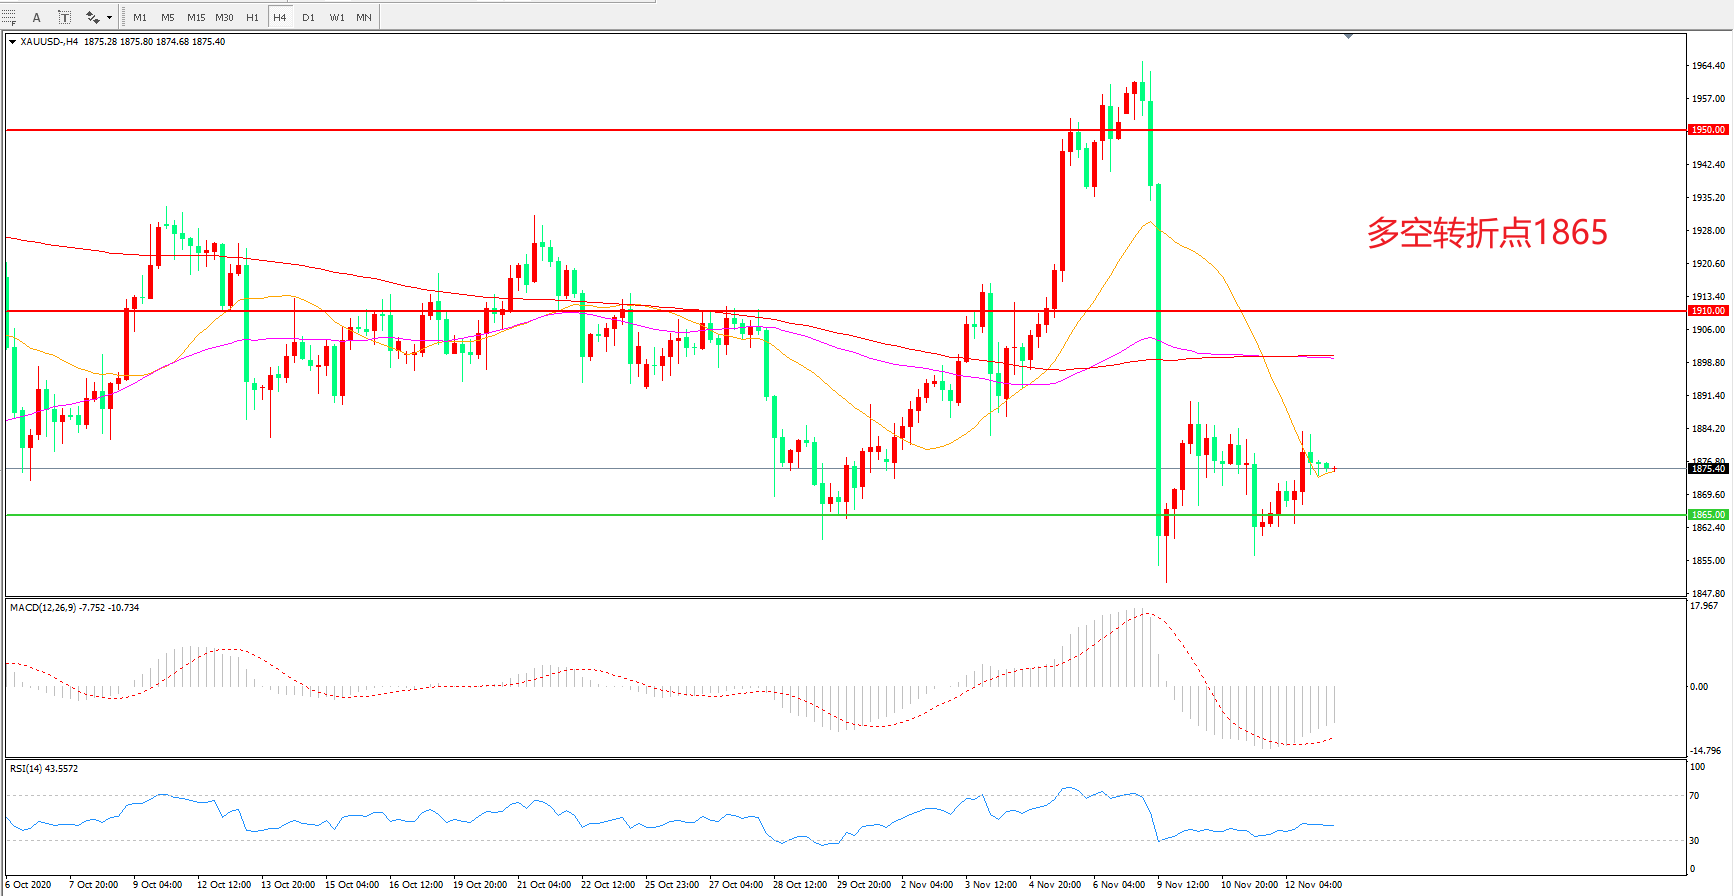Screen dimensions: 1734x896
Task: Toggle the active H4 timeframe button
Action: coord(280,17)
